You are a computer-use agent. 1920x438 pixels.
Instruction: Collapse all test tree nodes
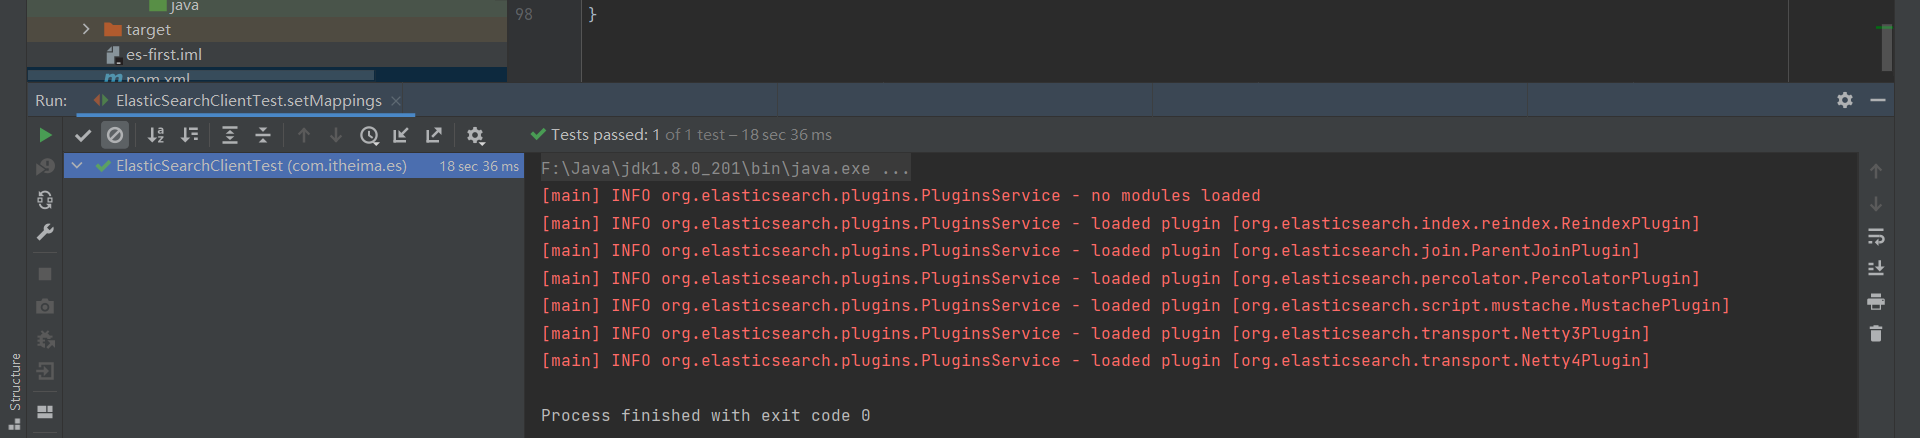click(263, 135)
